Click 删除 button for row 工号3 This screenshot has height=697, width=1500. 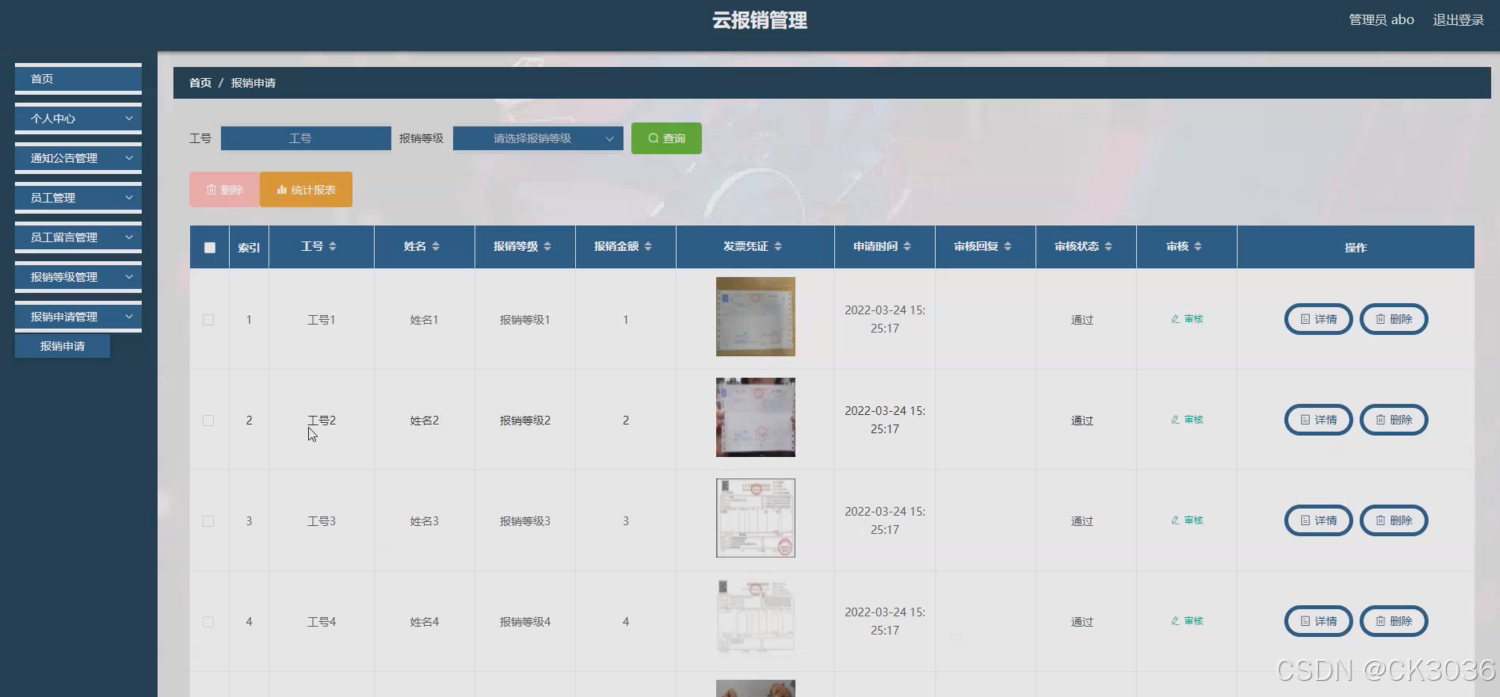(x=1394, y=520)
